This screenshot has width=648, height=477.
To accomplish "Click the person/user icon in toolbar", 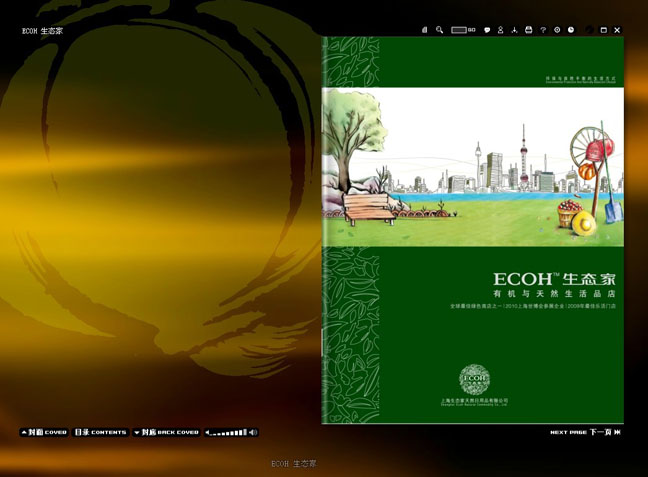I will click(x=500, y=30).
